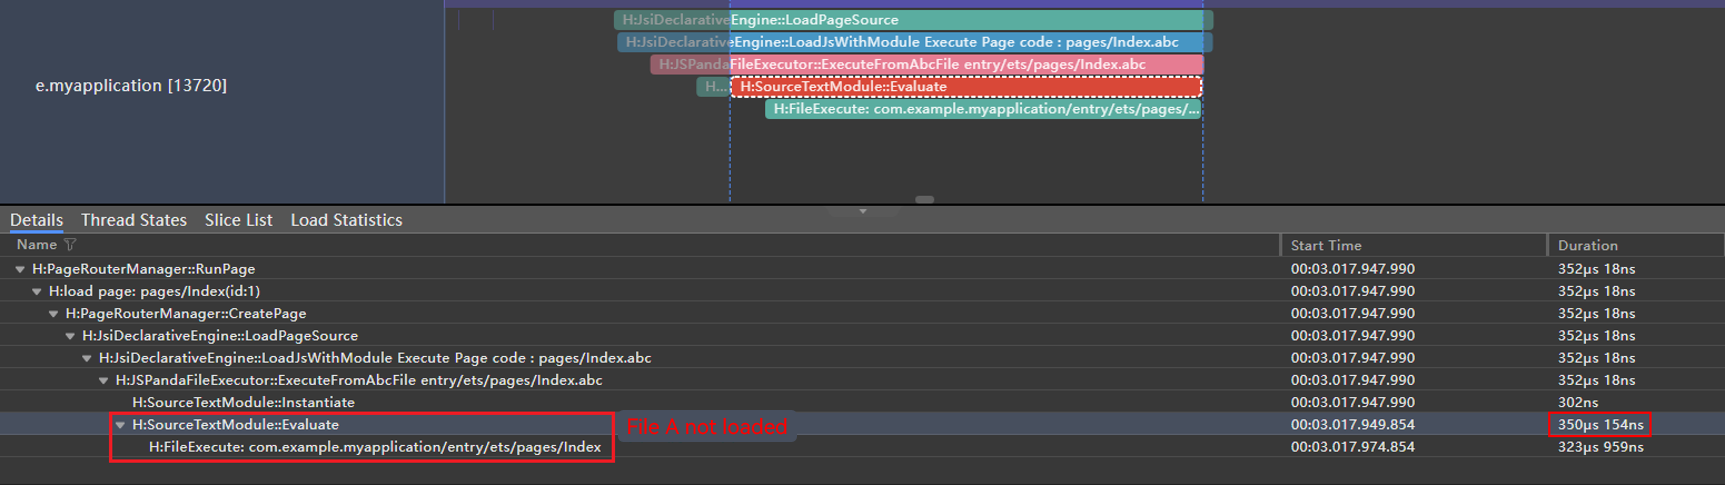Sort by the Duration column header
The height and width of the screenshot is (485, 1725).
1587,245
